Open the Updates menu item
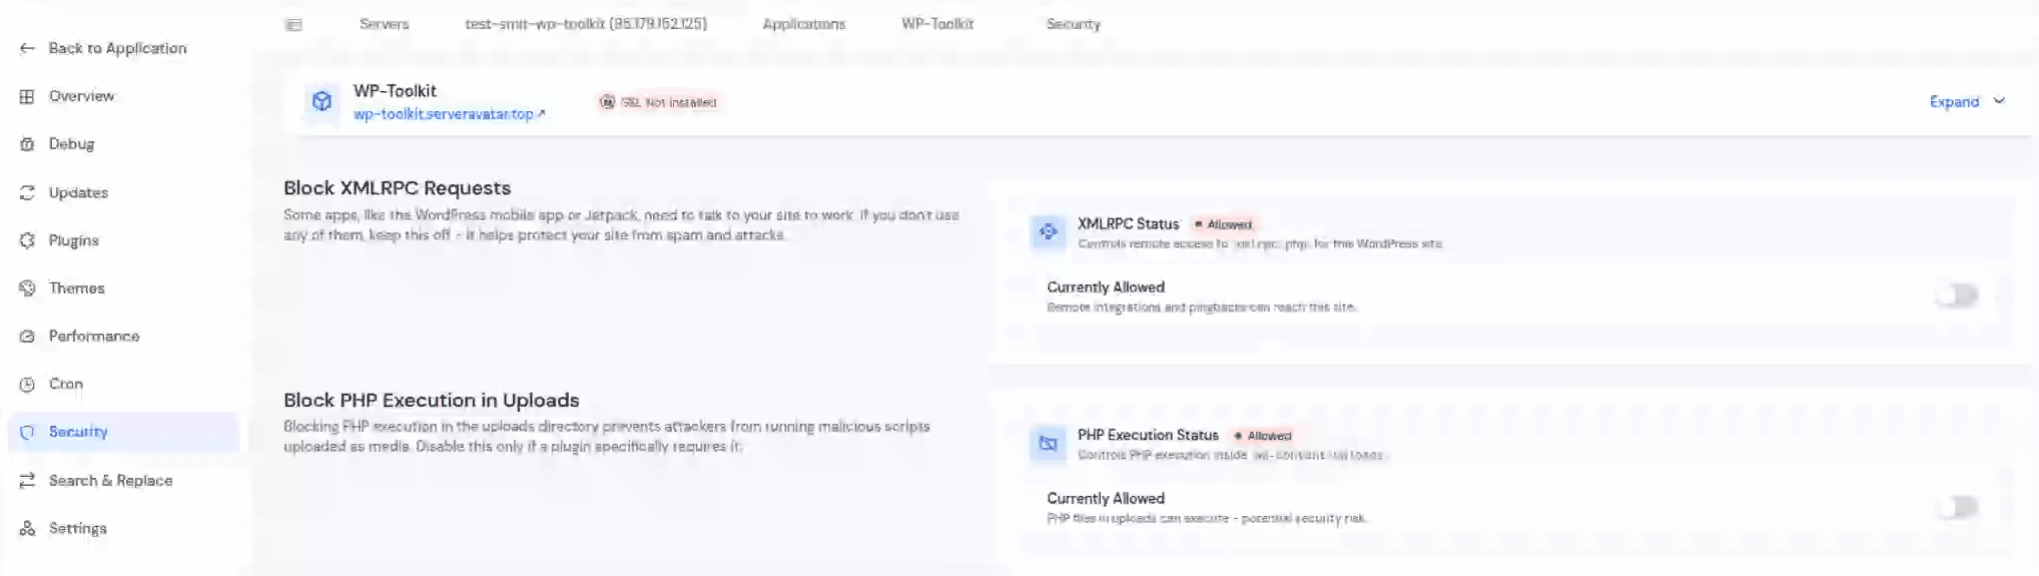The image size is (2039, 576). (123, 192)
